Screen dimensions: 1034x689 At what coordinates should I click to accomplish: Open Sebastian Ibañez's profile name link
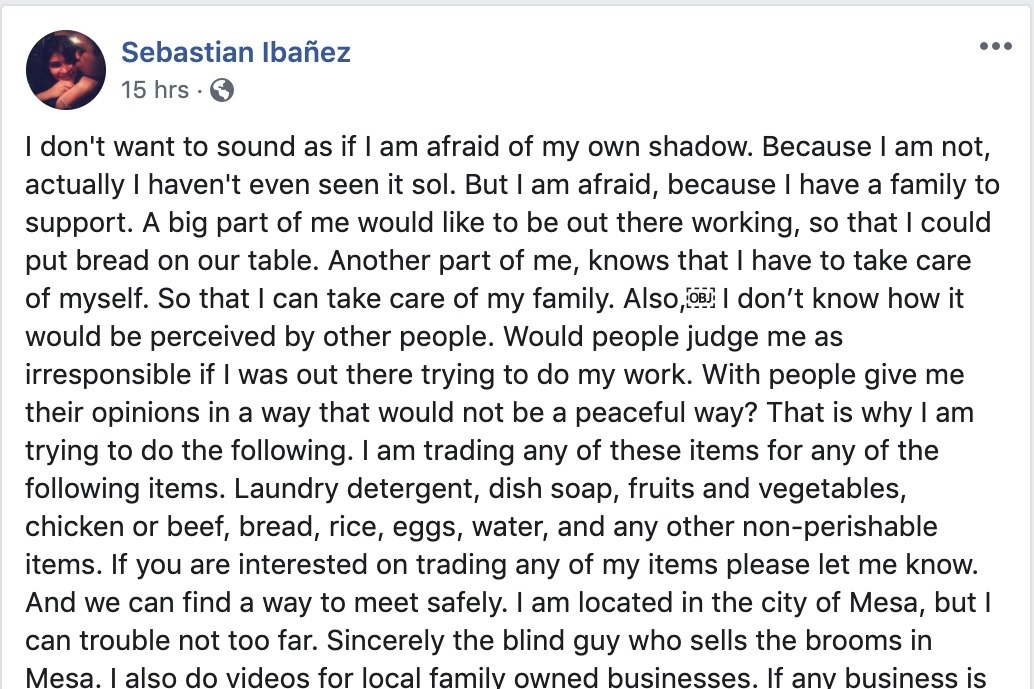click(235, 52)
